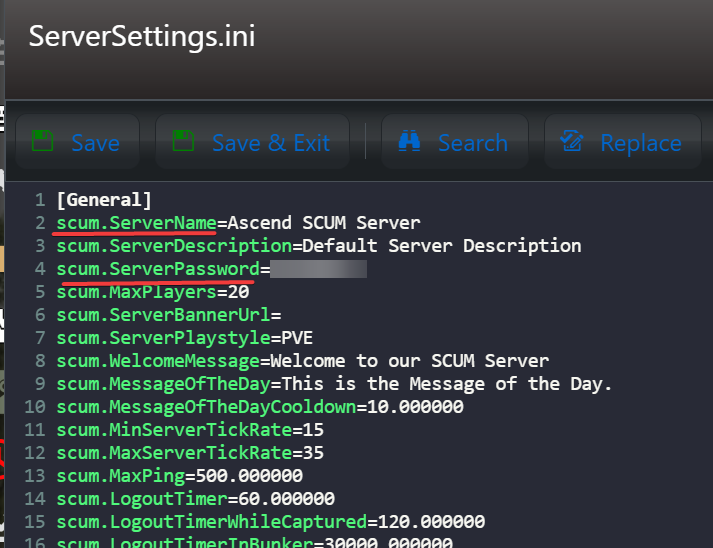The height and width of the screenshot is (548, 713).
Task: Click the scum.MessageOfTheDayCooldown line
Action: tap(260, 407)
